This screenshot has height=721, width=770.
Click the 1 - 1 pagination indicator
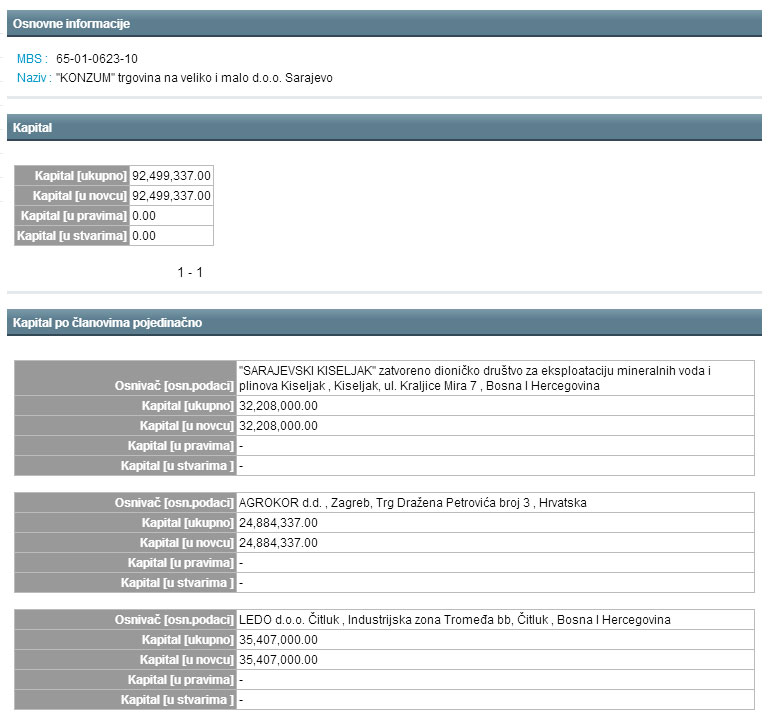(190, 272)
